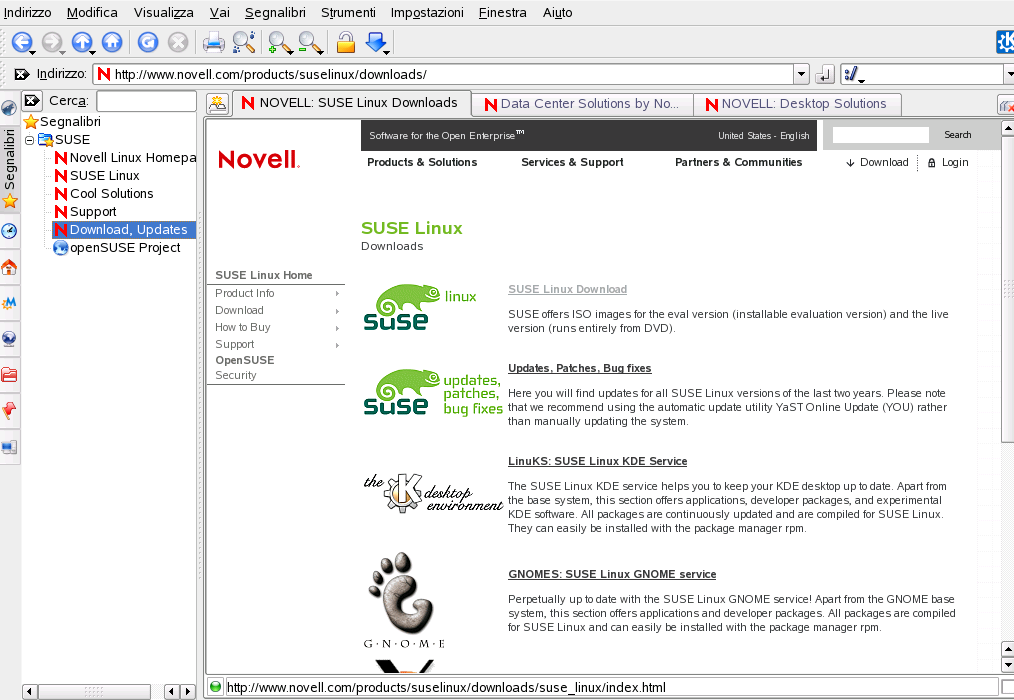This screenshot has height=700, width=1014.
Task: Click the Stop loading icon
Action: click(x=178, y=42)
